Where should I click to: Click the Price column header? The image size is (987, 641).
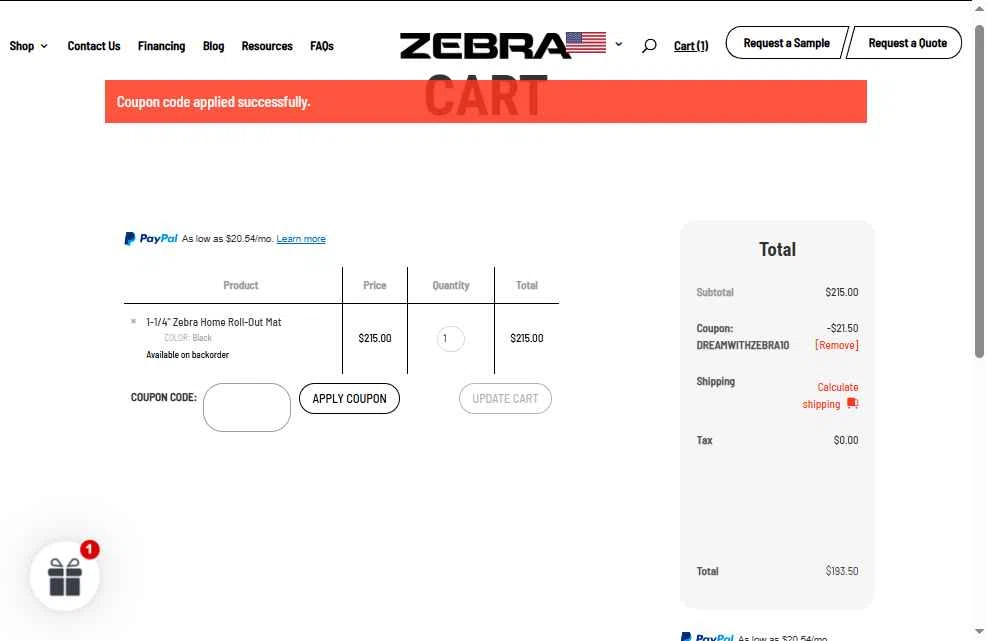pos(375,285)
